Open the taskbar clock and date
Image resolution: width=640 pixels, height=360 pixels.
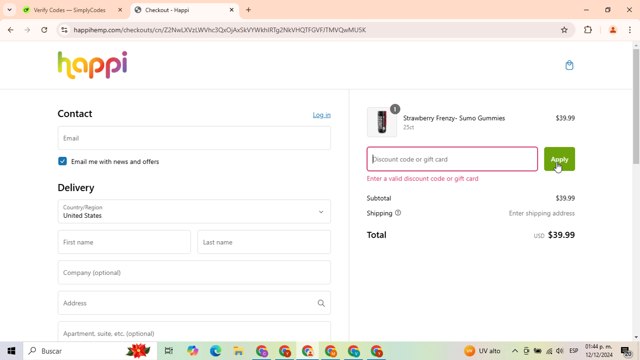tap(598, 351)
